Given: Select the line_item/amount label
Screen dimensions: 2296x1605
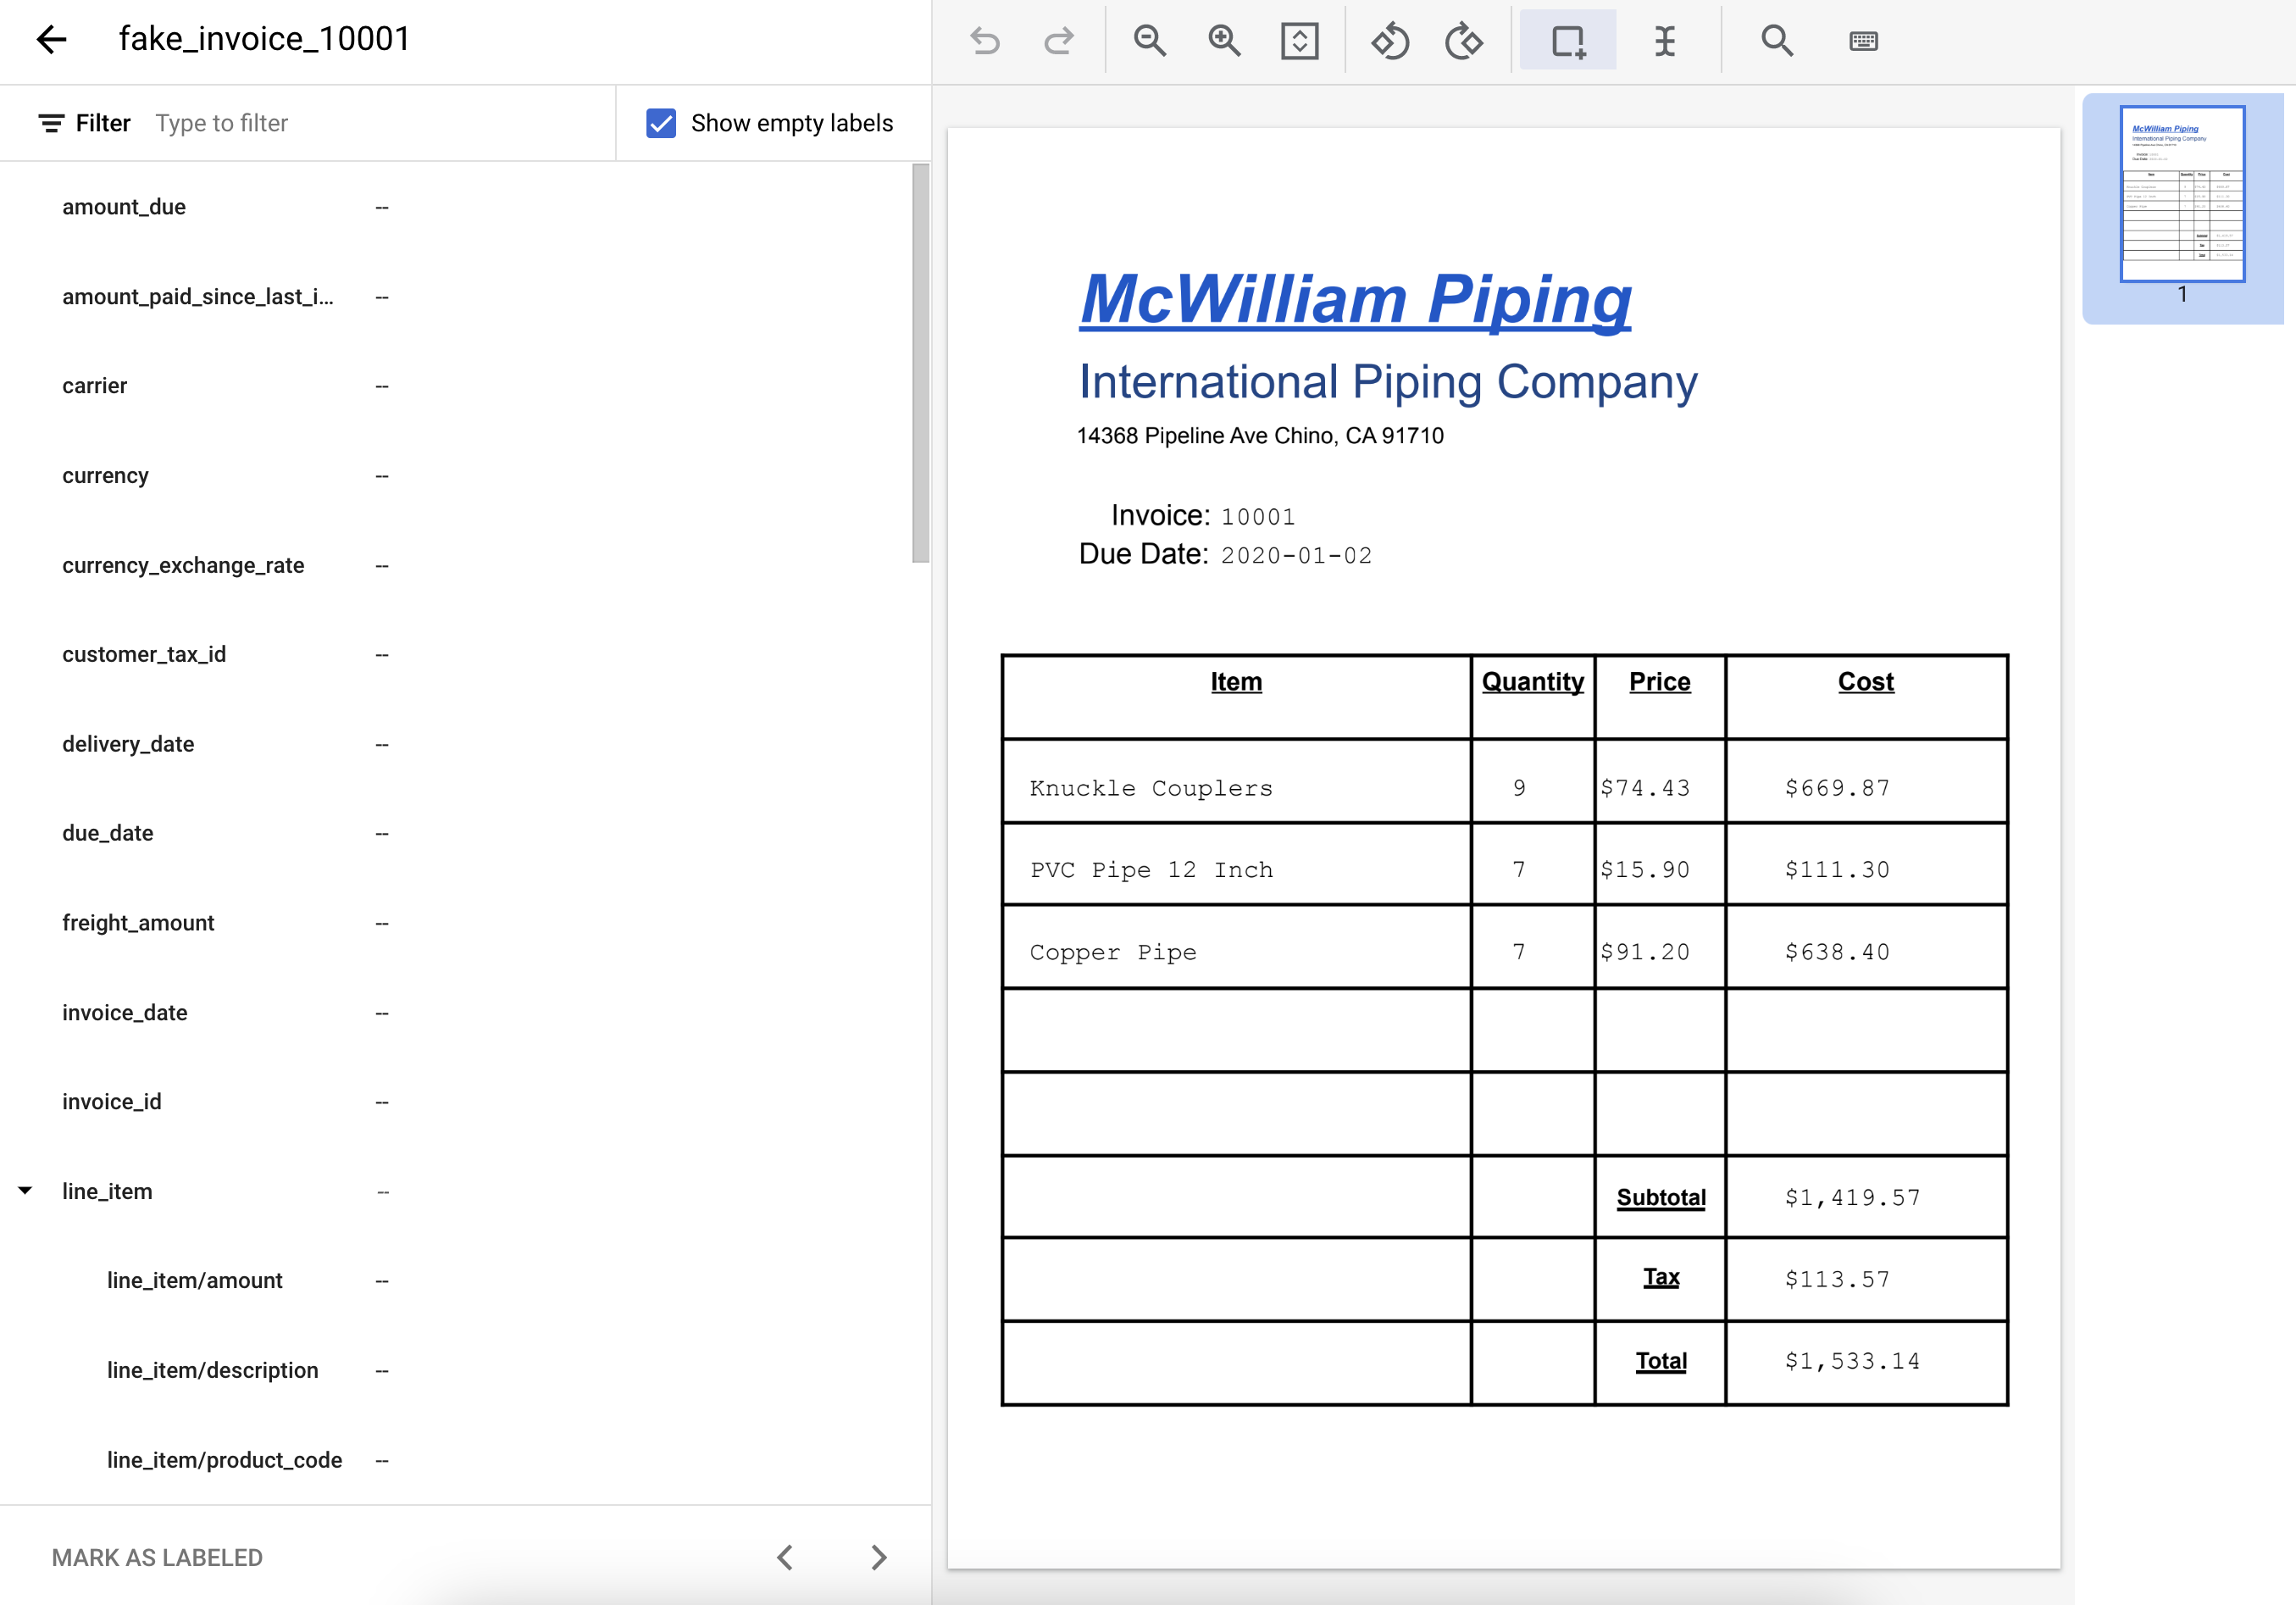Looking at the screenshot, I should click(x=195, y=1280).
